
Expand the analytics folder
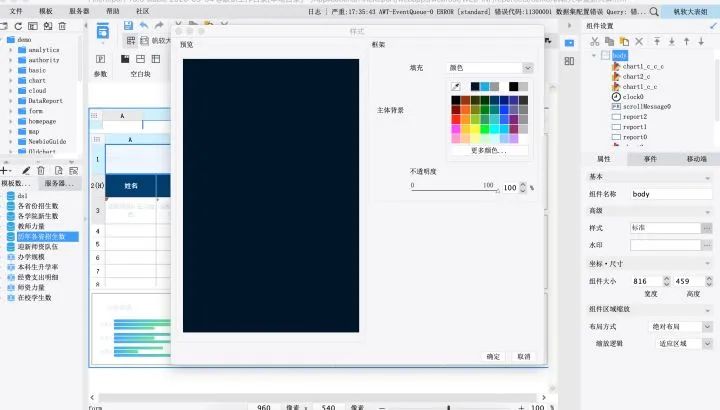pyautogui.click(x=11, y=50)
